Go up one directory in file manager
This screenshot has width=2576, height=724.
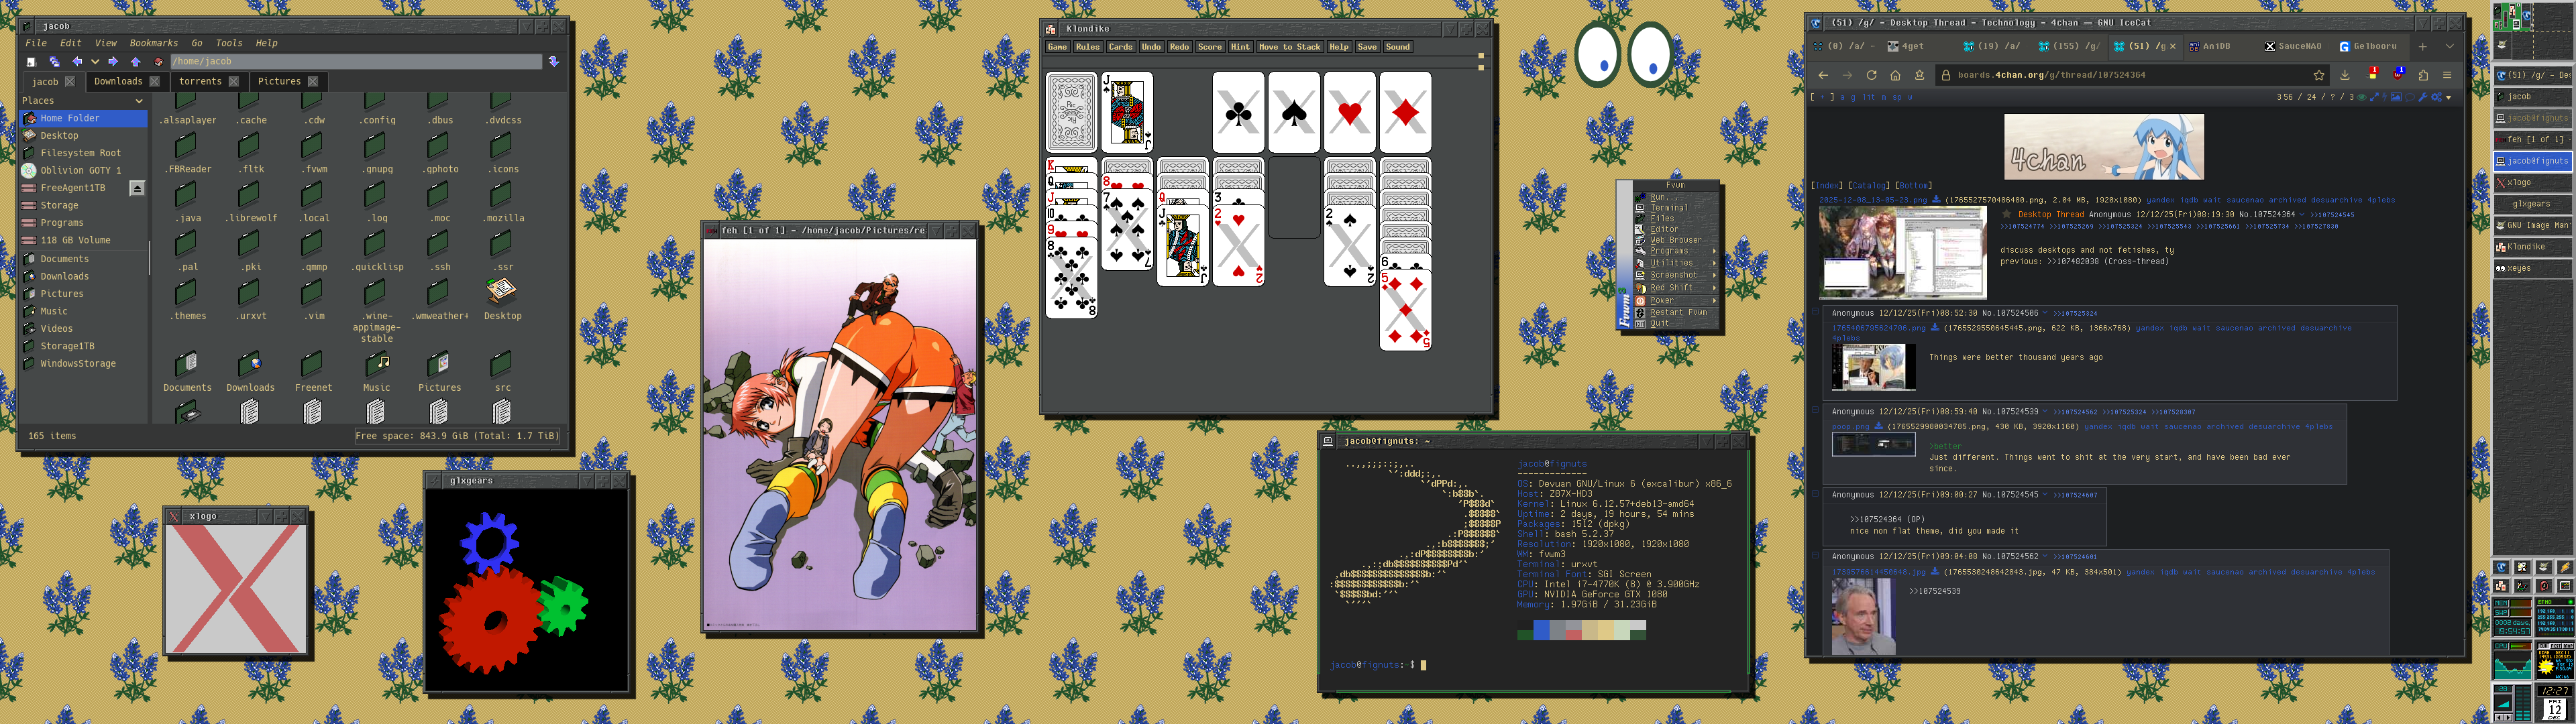coord(136,62)
